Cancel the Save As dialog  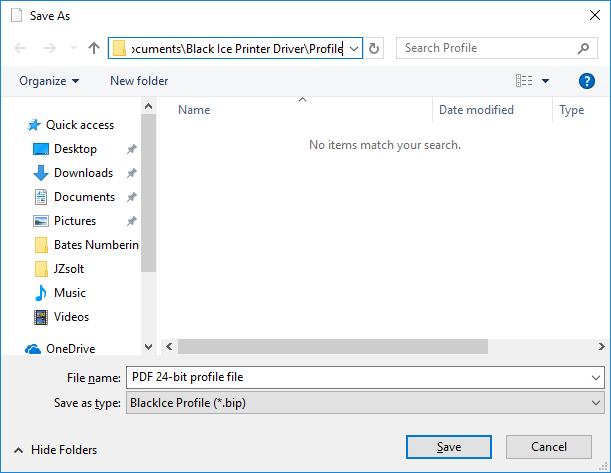click(x=549, y=447)
